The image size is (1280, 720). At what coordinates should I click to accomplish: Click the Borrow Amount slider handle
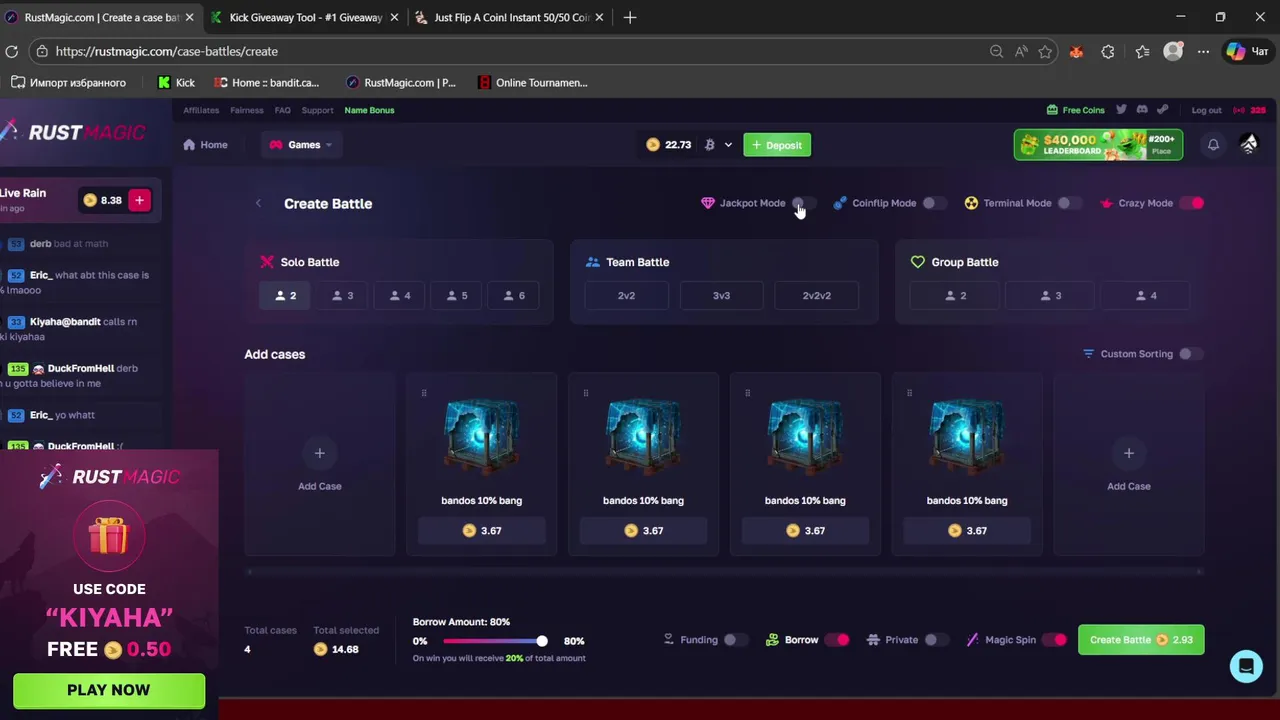(x=541, y=641)
